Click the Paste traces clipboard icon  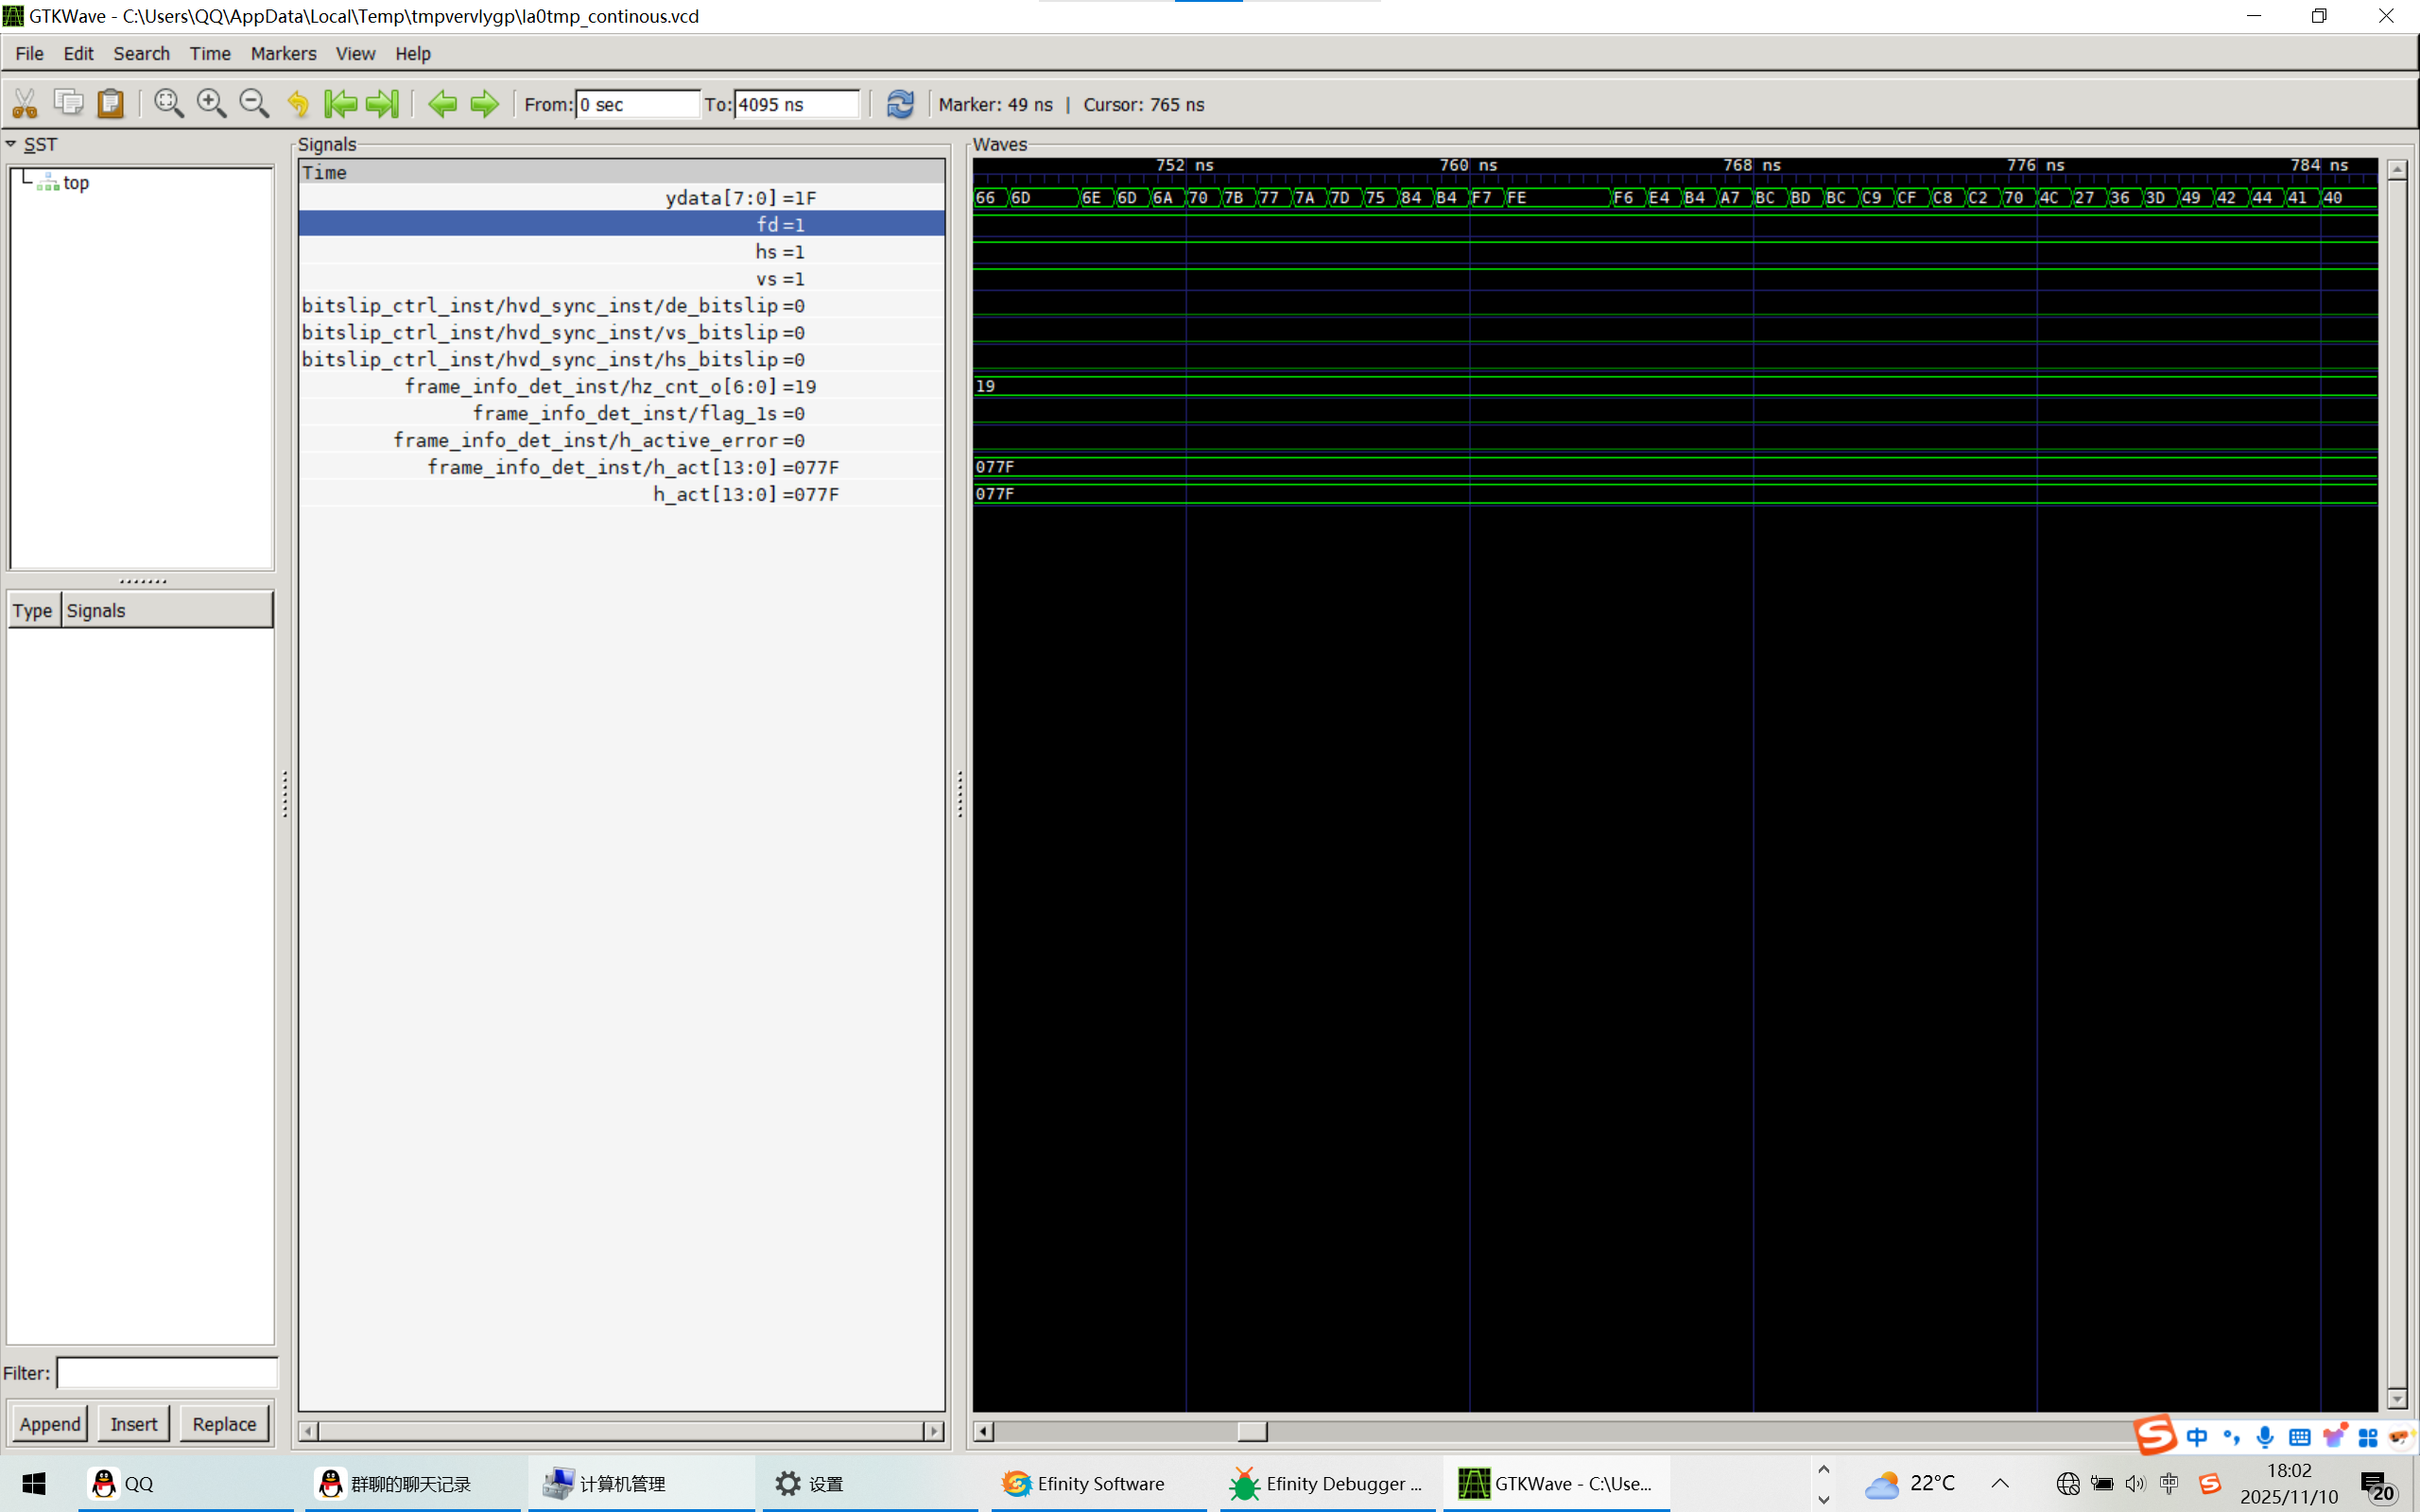[x=110, y=104]
